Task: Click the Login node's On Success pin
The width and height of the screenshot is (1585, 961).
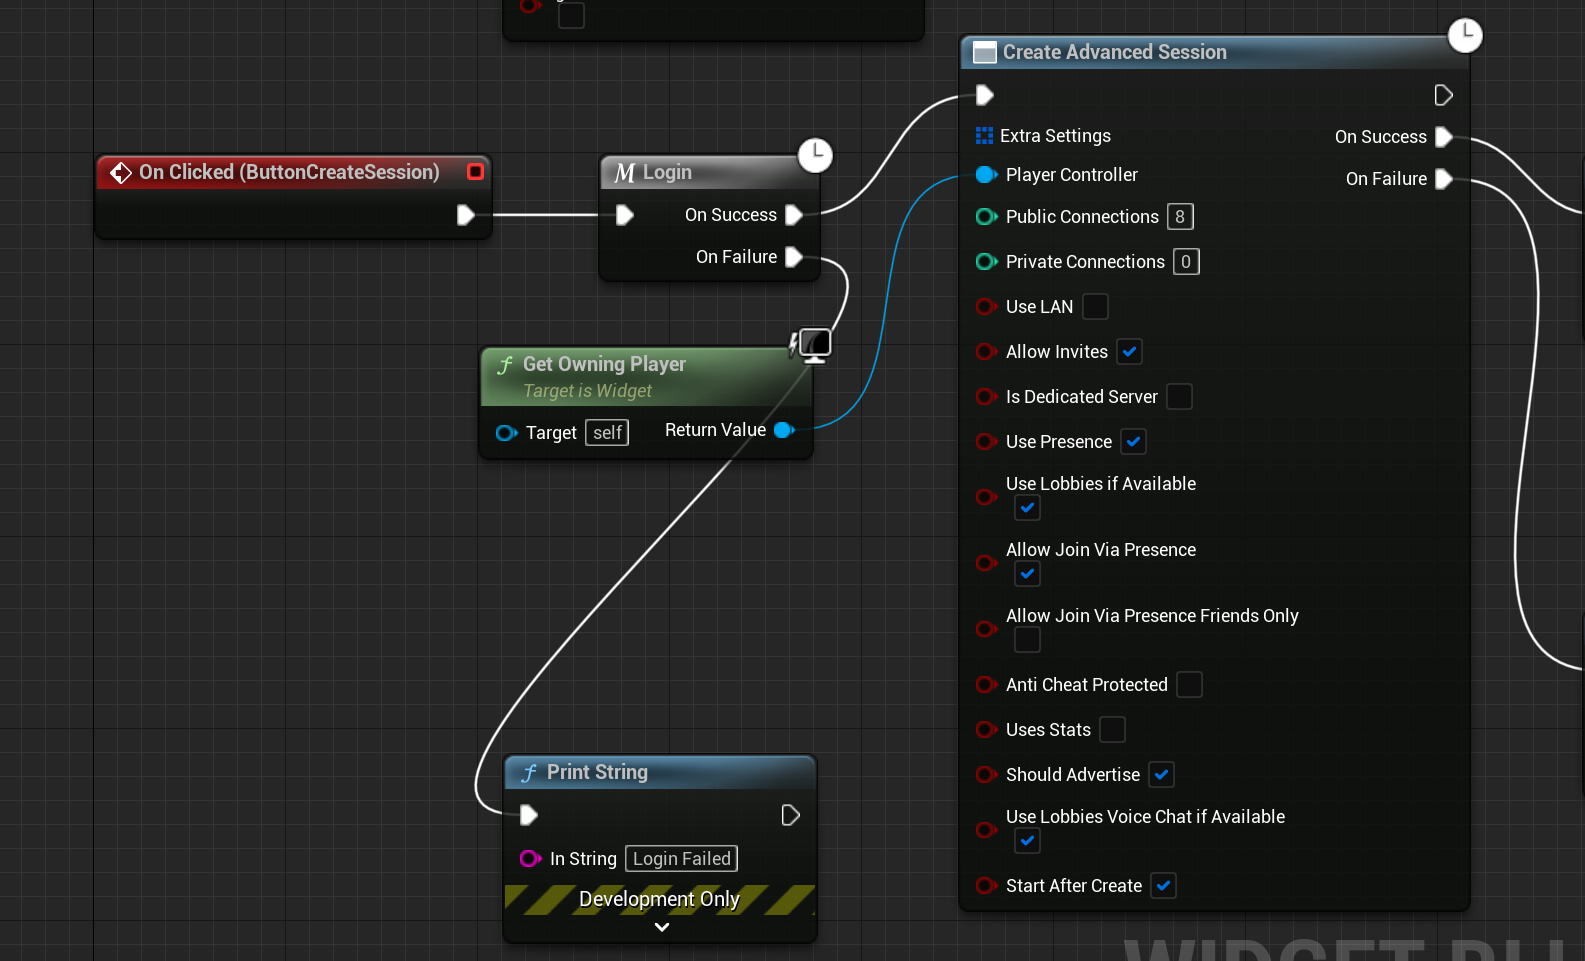Action: 794,215
